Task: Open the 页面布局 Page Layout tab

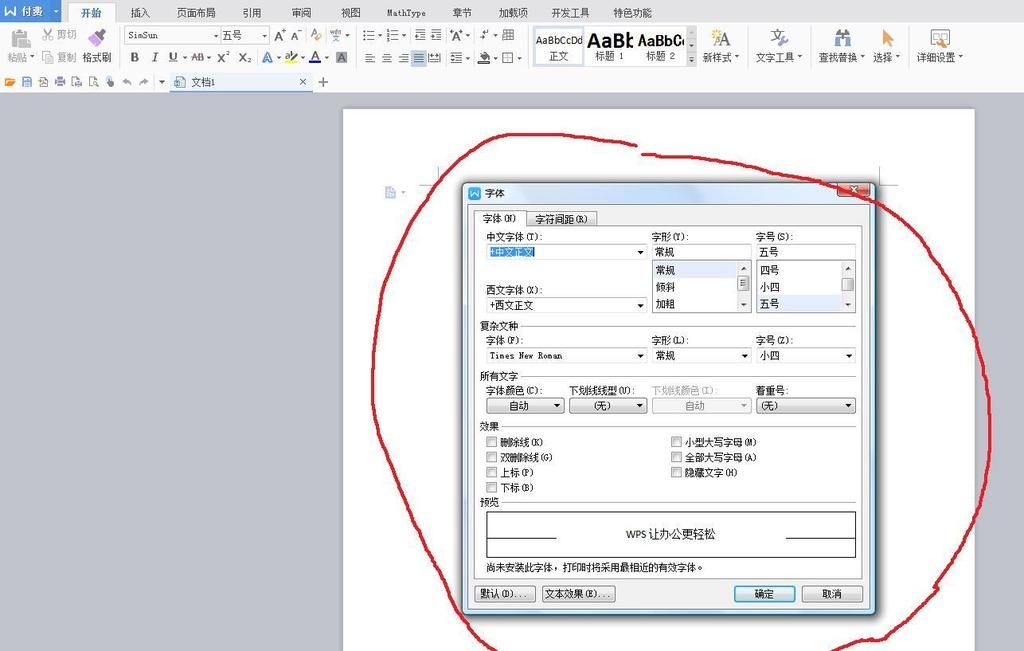Action: tap(196, 12)
